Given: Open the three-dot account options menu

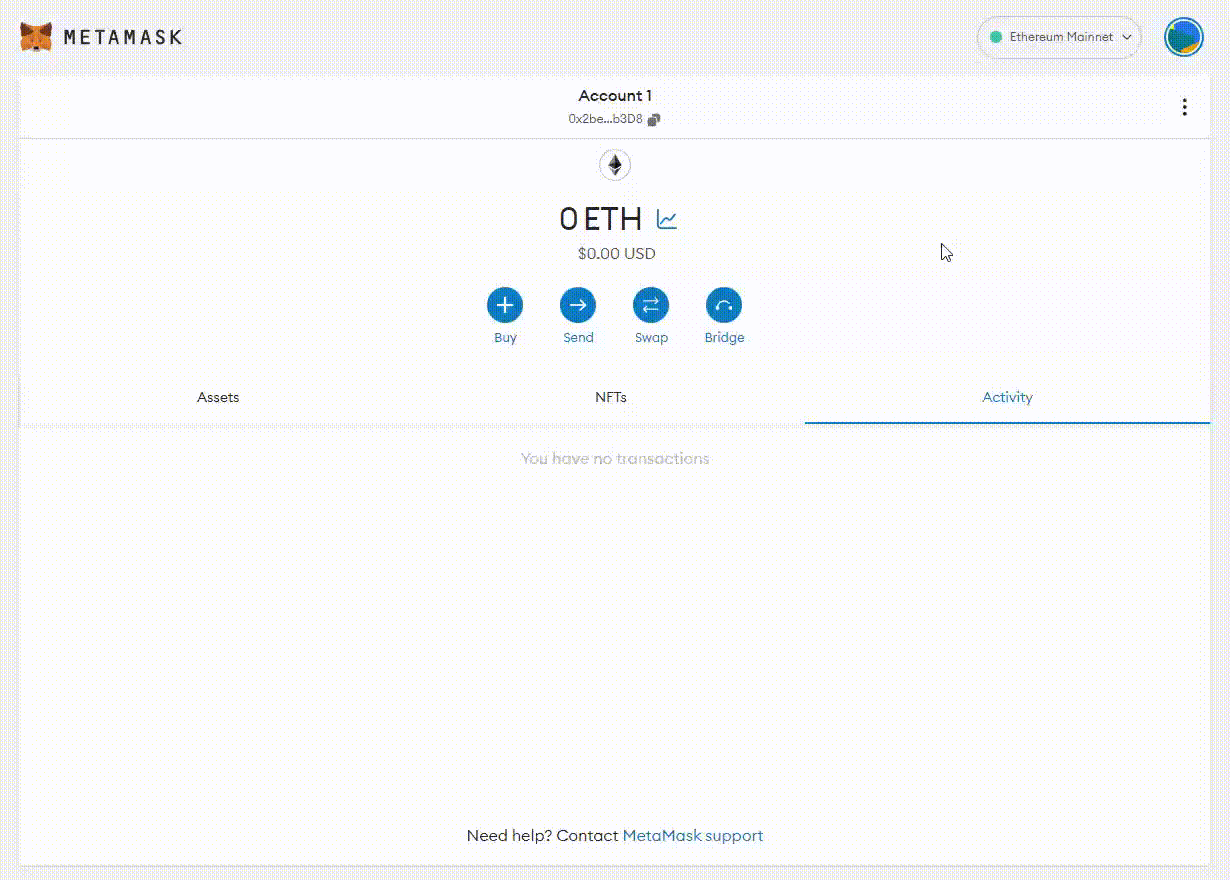Looking at the screenshot, I should tap(1184, 107).
